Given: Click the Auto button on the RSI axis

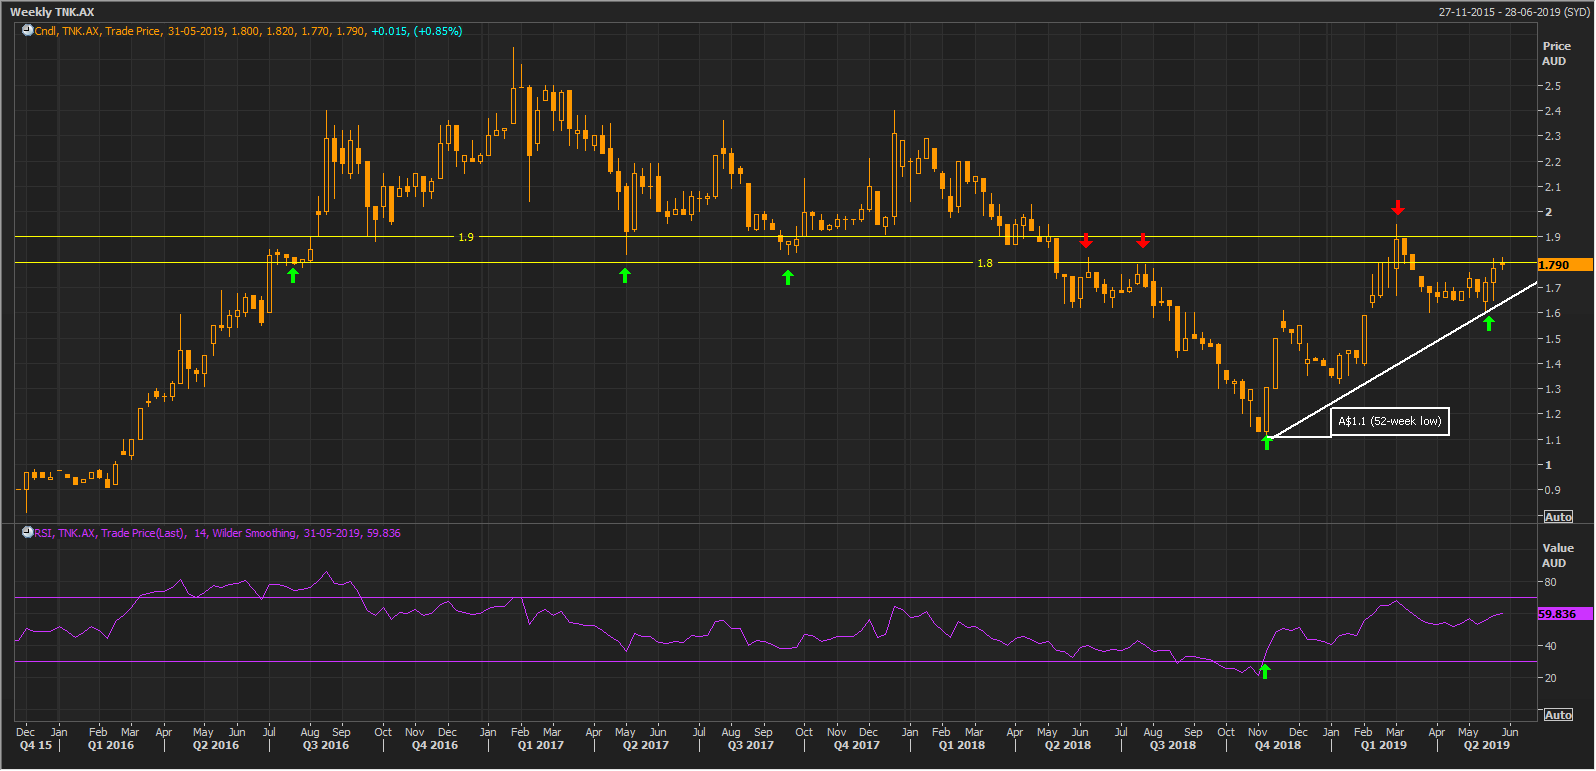Looking at the screenshot, I should click(x=1558, y=715).
